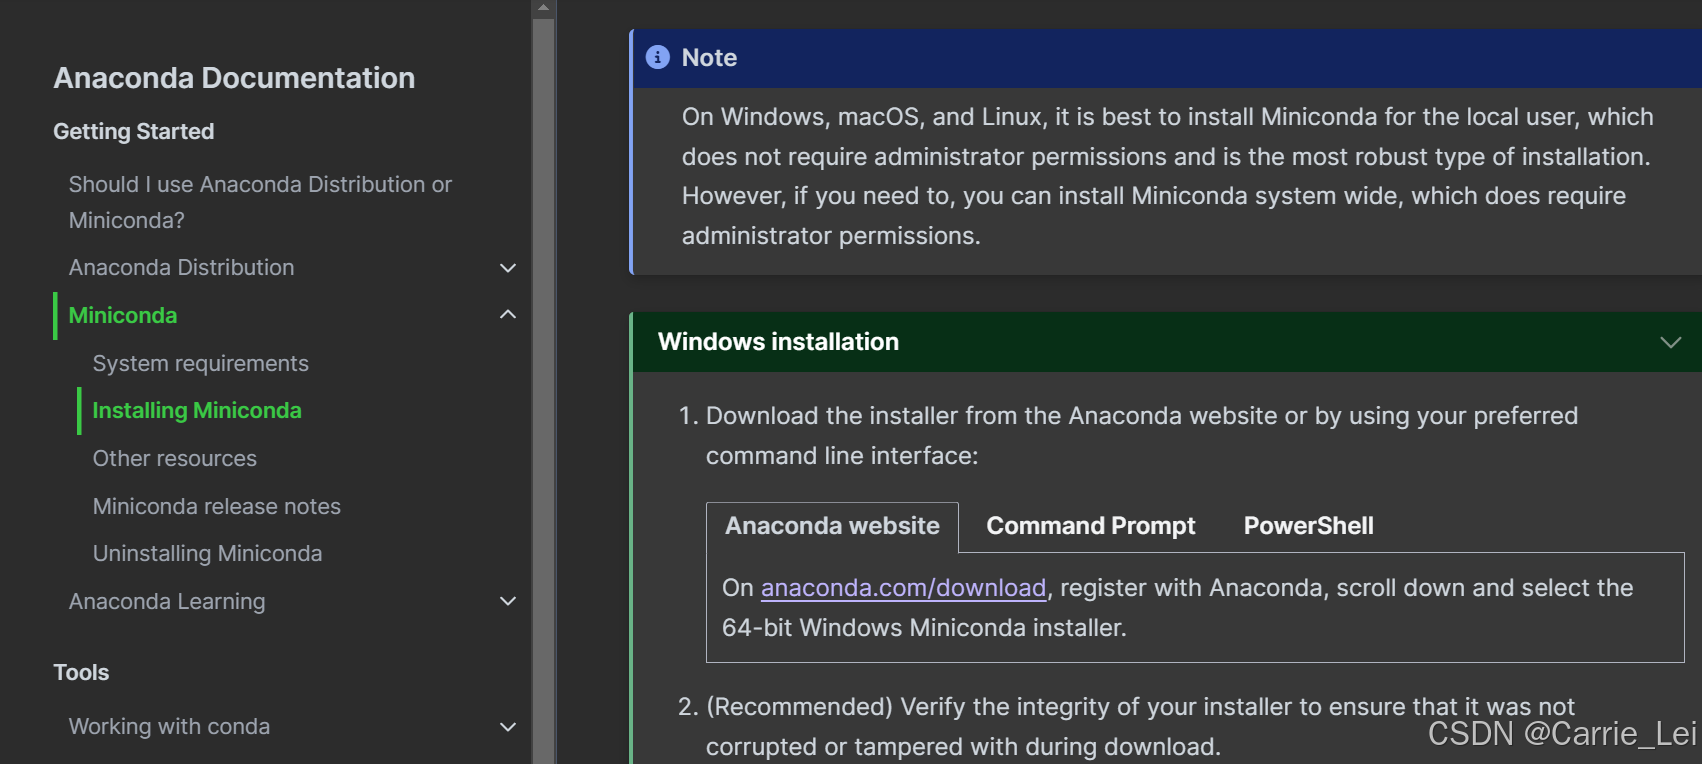1702x764 pixels.
Task: Expand the Working with conda chevron
Action: (508, 727)
